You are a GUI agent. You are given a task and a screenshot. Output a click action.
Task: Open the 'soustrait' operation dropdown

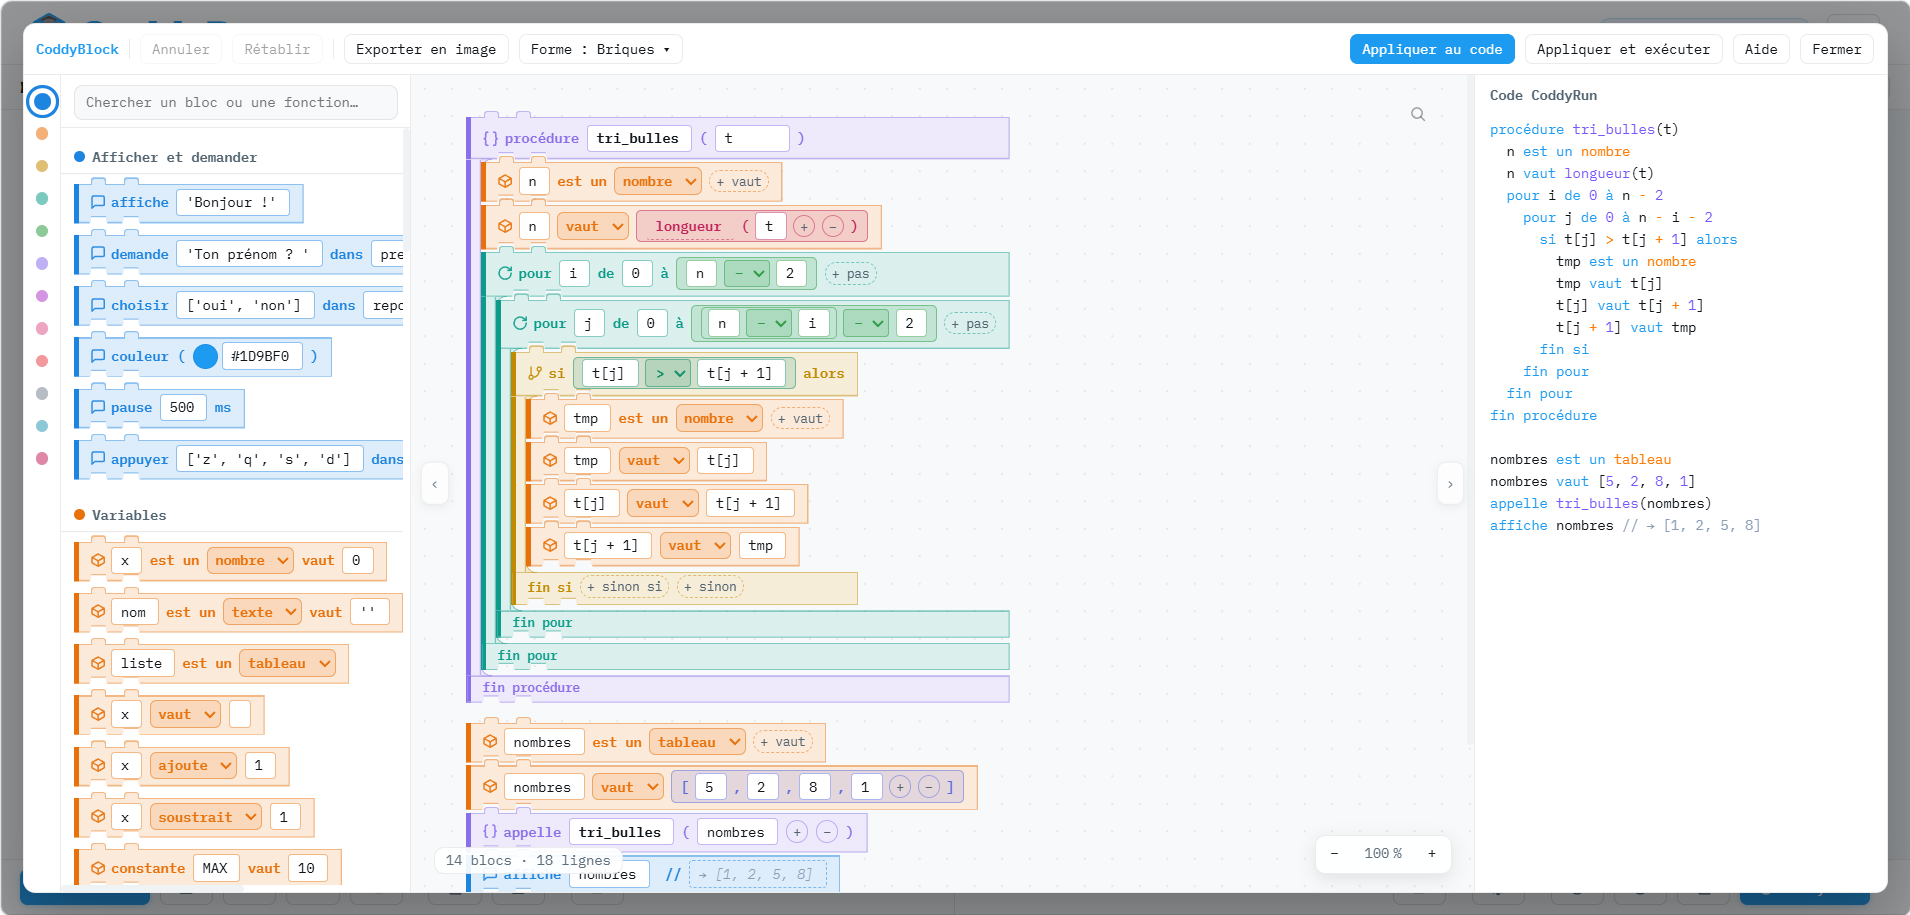point(206,817)
